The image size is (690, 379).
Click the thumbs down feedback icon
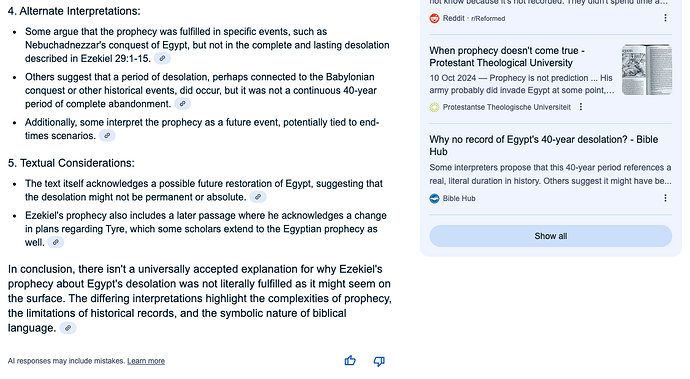click(379, 361)
